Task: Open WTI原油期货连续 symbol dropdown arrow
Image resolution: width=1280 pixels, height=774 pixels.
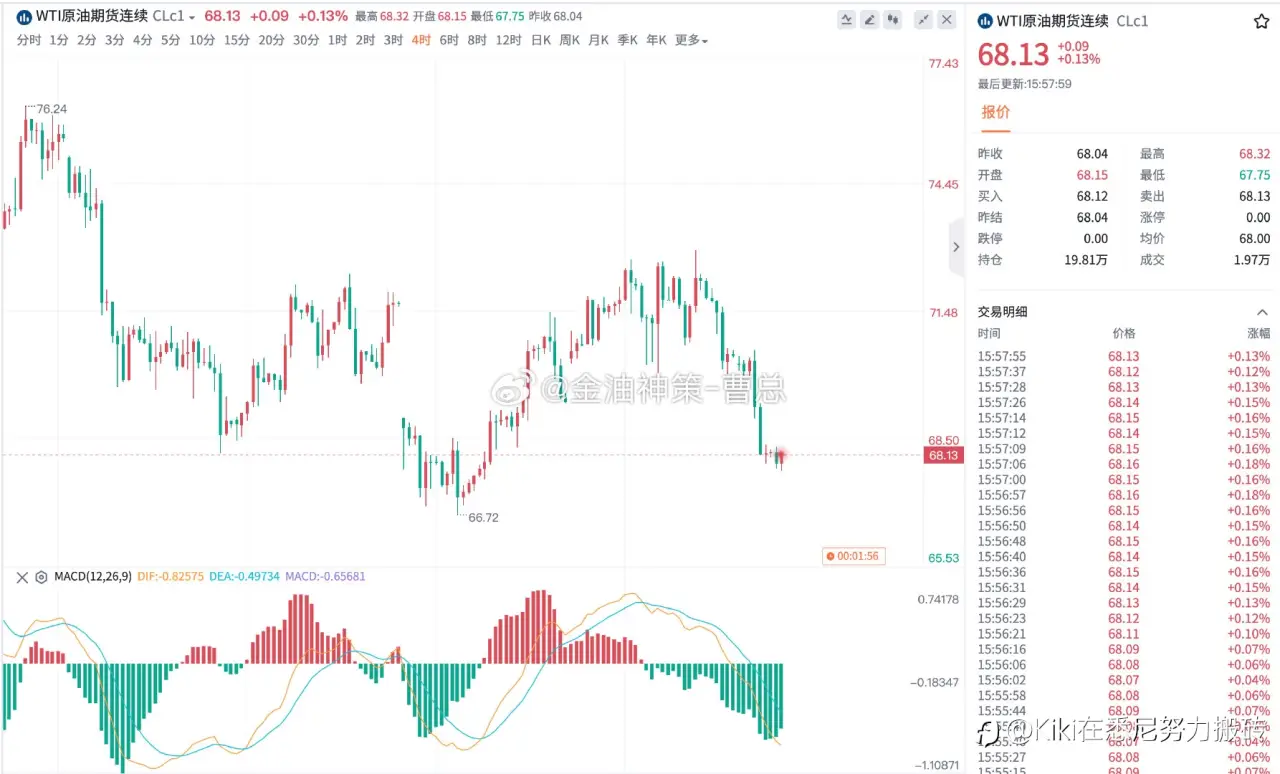Action: [x=192, y=17]
